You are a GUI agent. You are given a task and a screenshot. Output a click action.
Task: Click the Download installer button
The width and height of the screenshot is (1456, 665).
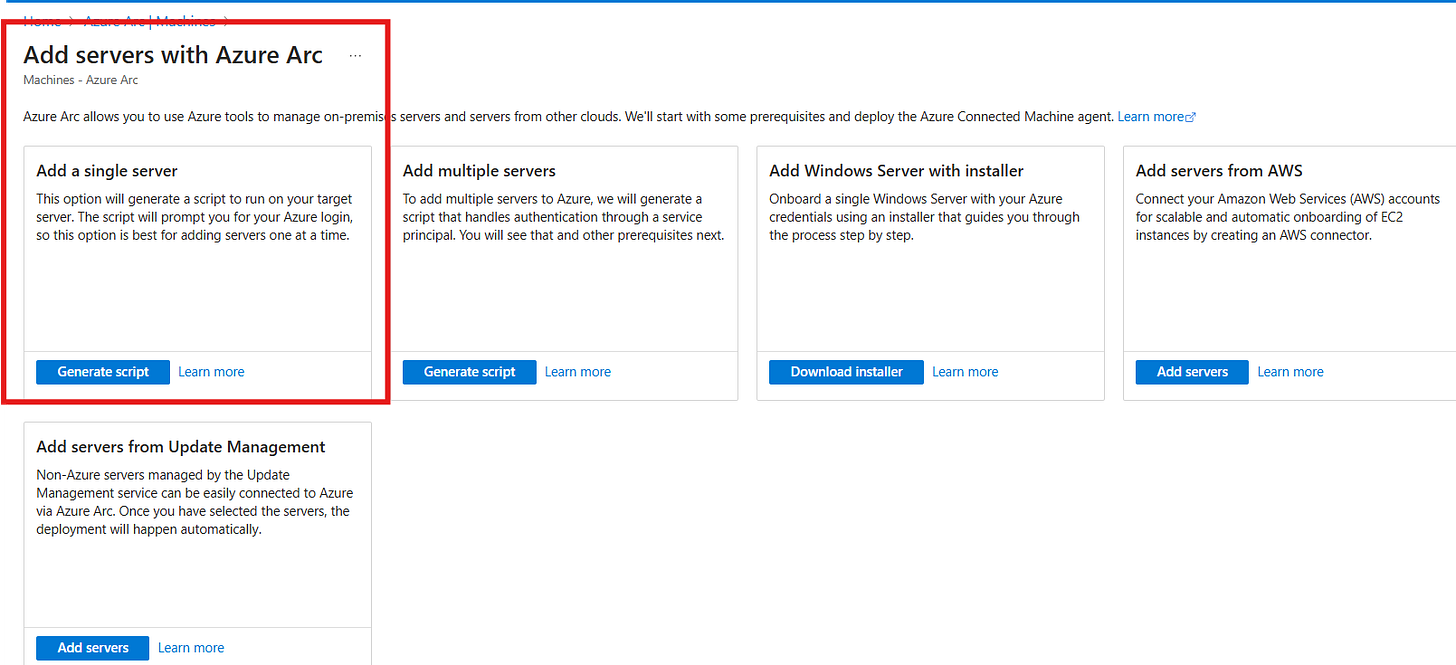tap(846, 372)
